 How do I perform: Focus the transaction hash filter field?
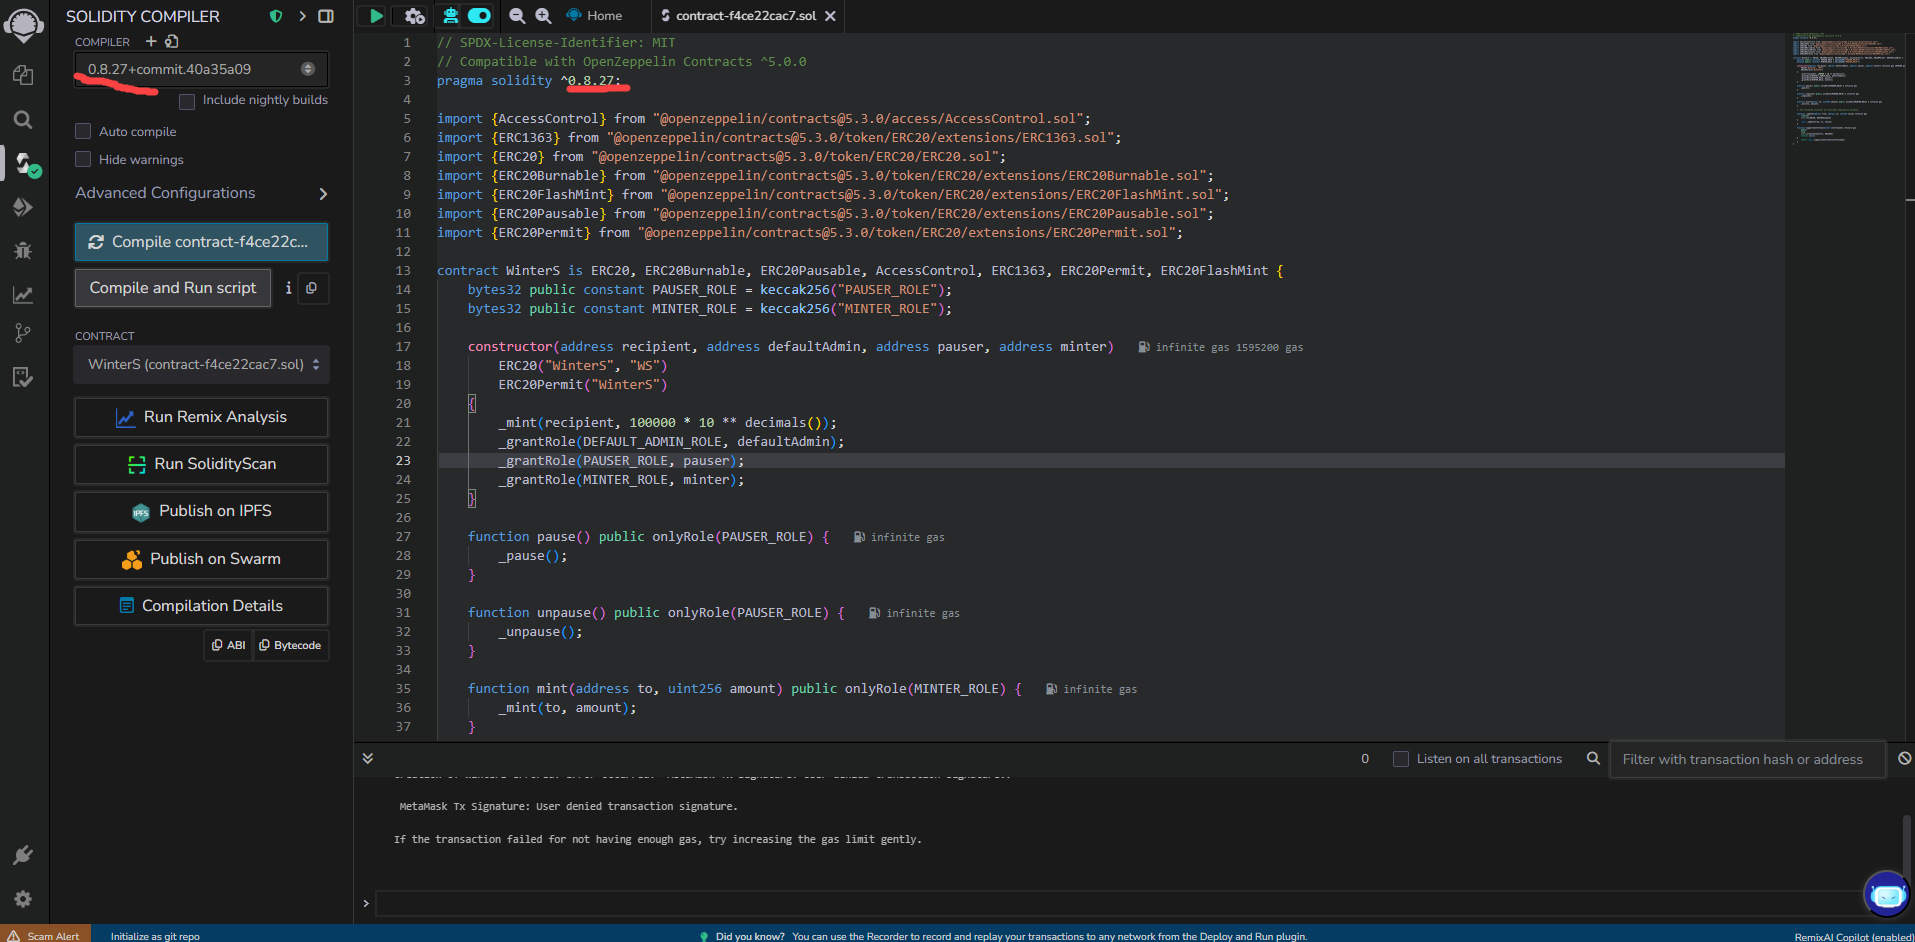[1747, 759]
